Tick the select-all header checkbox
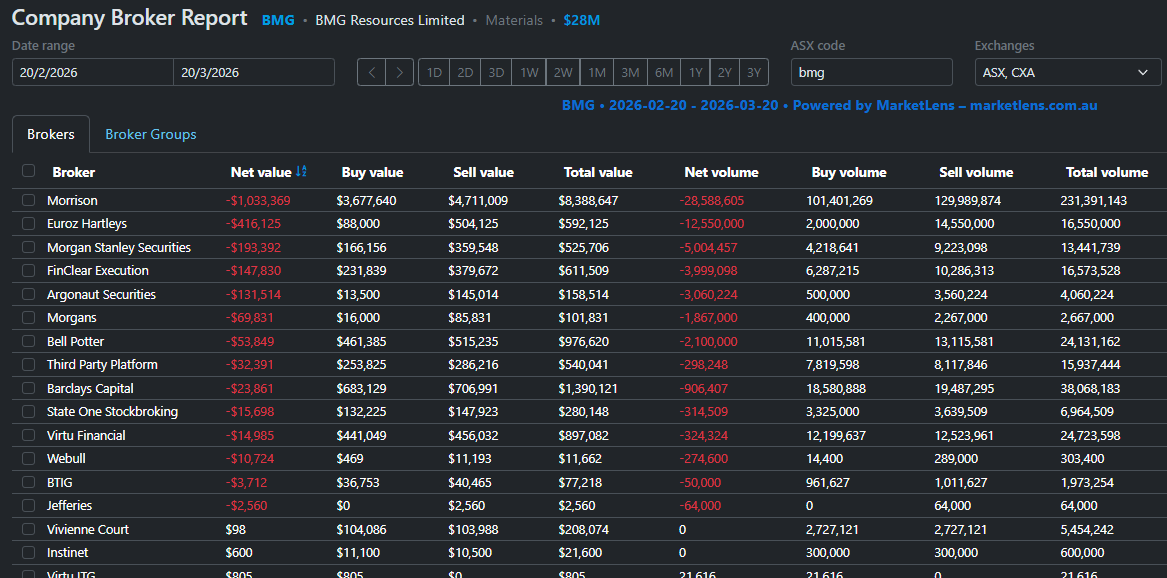Viewport: 1167px width, 578px height. click(28, 171)
